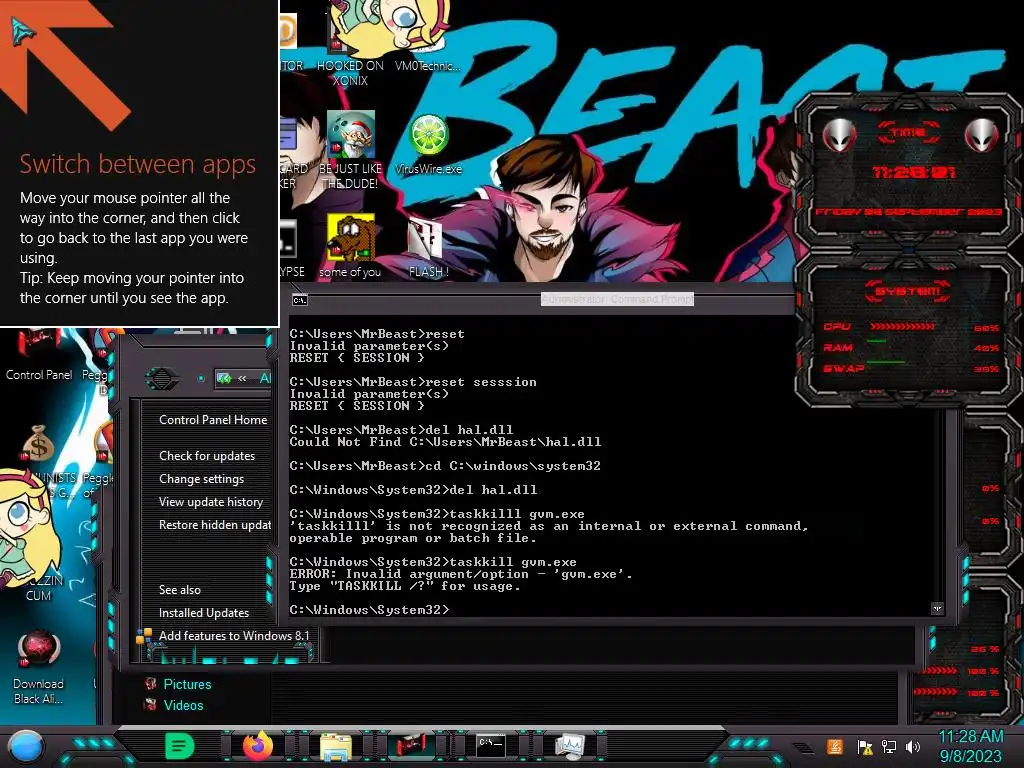Open the money bag desktop icon

coord(39,443)
